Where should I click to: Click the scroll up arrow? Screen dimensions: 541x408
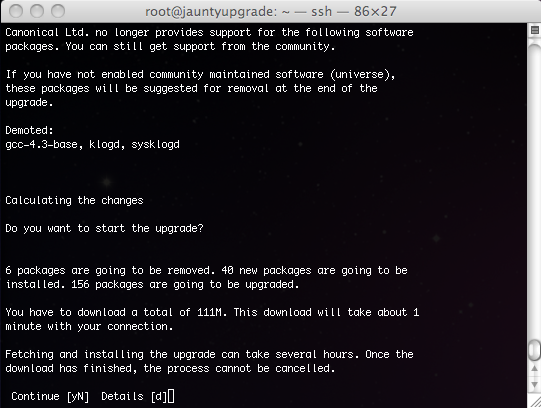click(x=534, y=370)
